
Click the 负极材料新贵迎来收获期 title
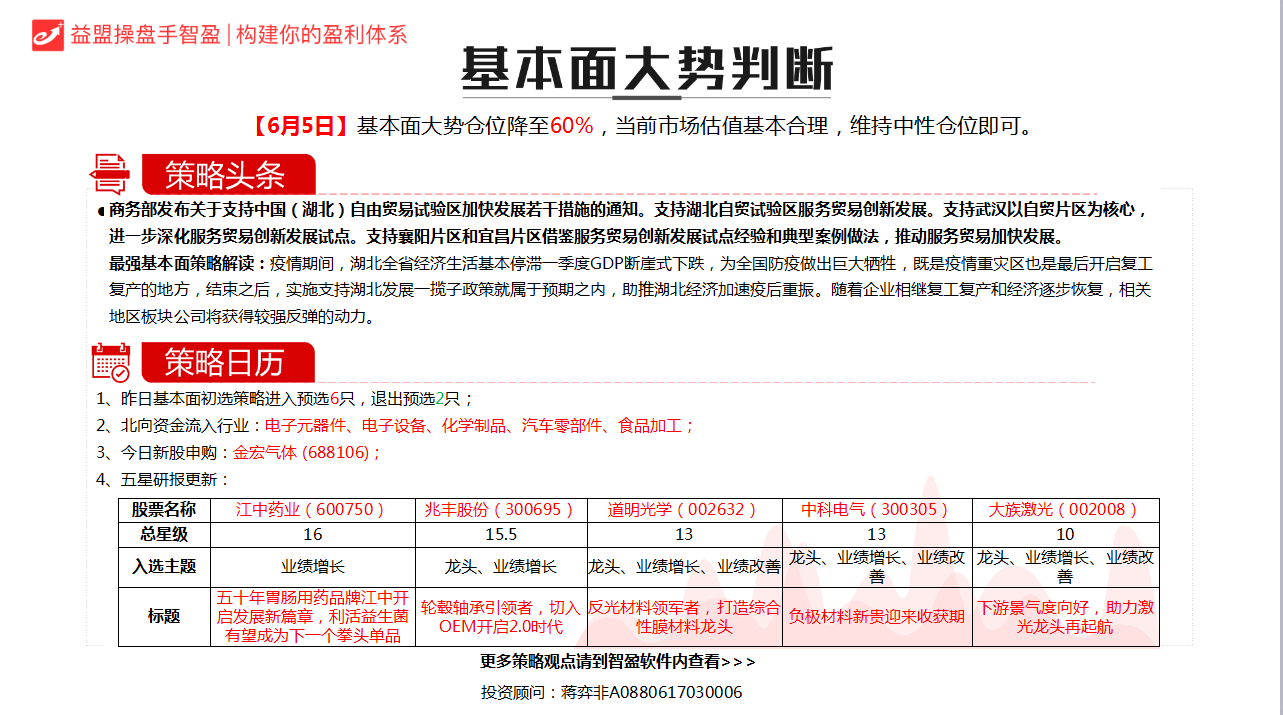tap(876, 617)
